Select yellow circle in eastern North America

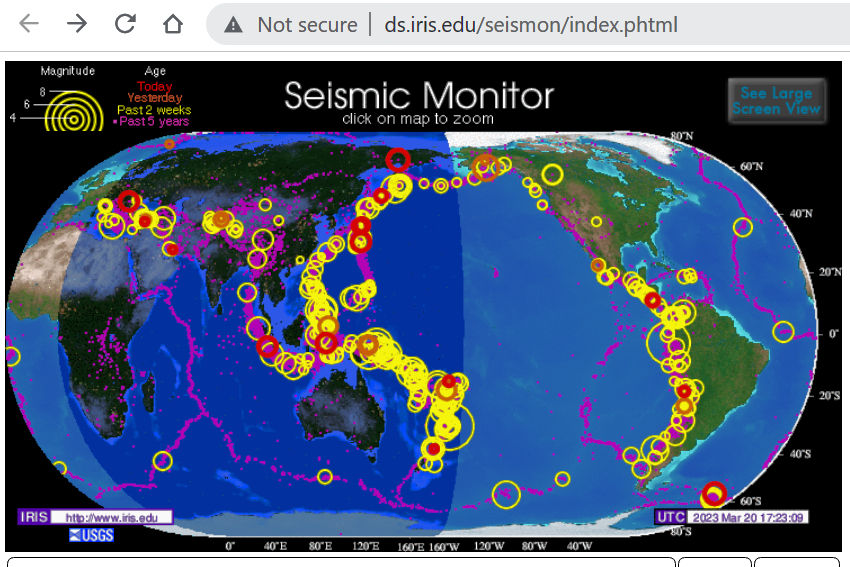tap(742, 227)
